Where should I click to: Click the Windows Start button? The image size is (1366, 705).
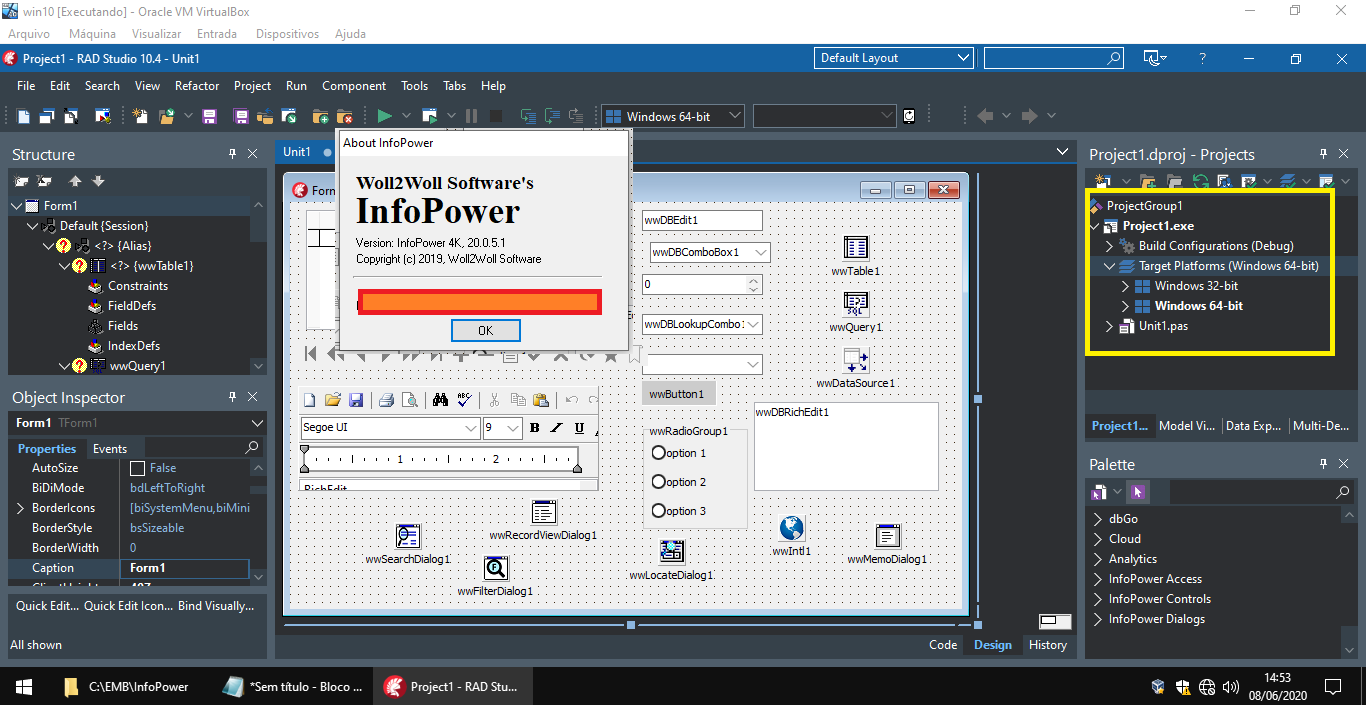22,687
